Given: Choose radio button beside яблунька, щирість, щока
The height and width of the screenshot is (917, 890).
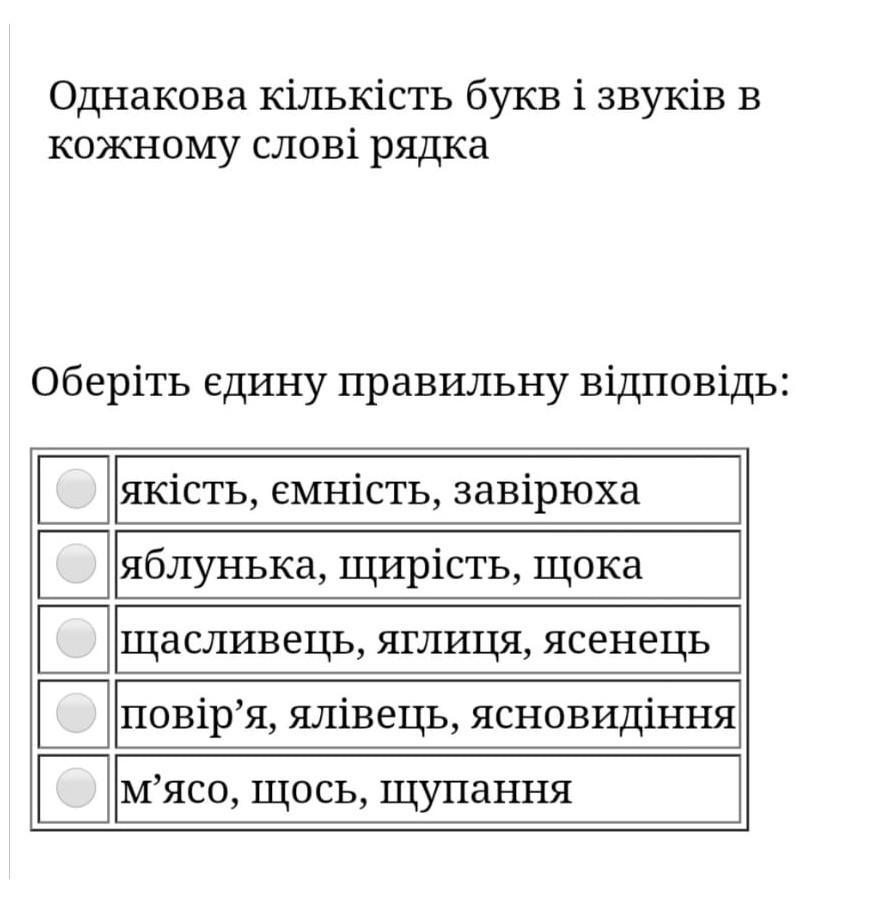Looking at the screenshot, I should coord(76,564).
